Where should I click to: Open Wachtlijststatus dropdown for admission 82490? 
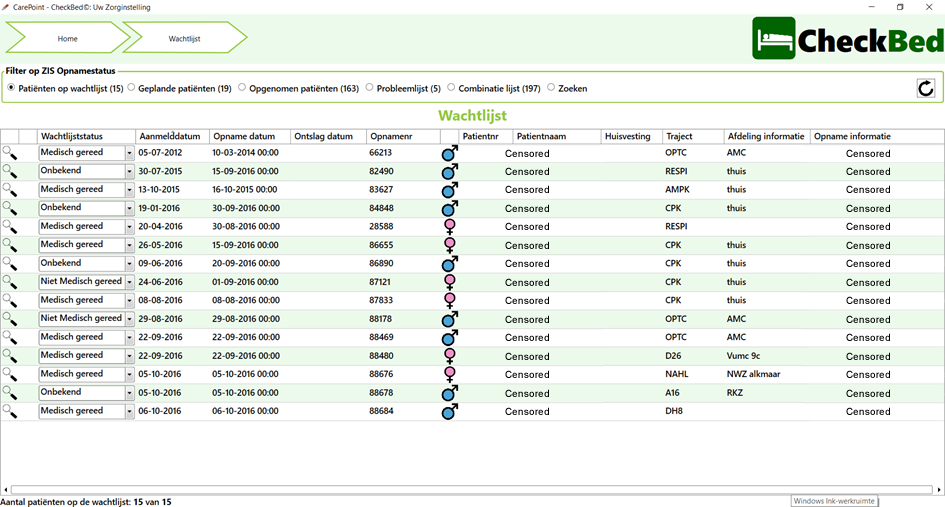click(x=129, y=171)
